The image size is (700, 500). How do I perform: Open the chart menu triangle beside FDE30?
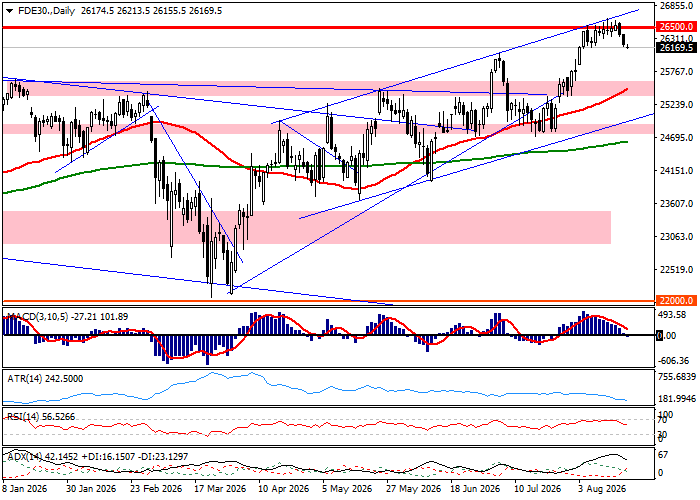click(x=9, y=11)
